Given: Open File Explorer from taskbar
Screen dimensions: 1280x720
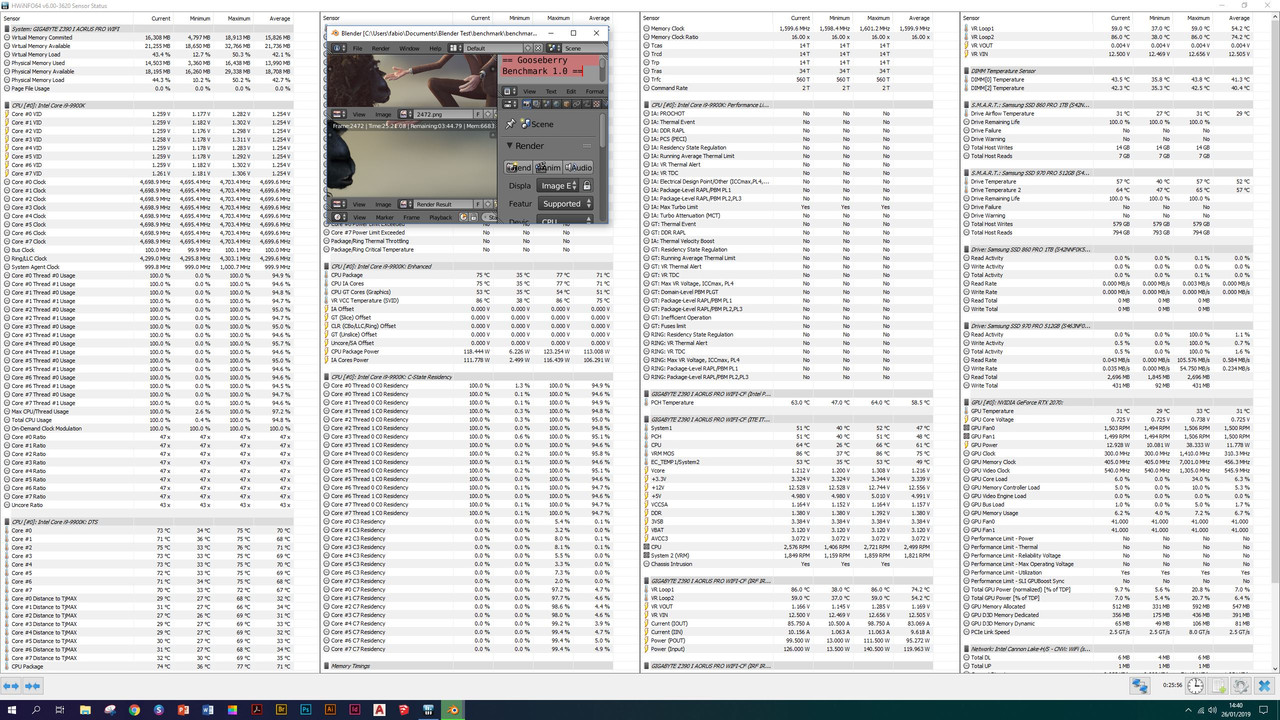Looking at the screenshot, I should tap(85, 710).
